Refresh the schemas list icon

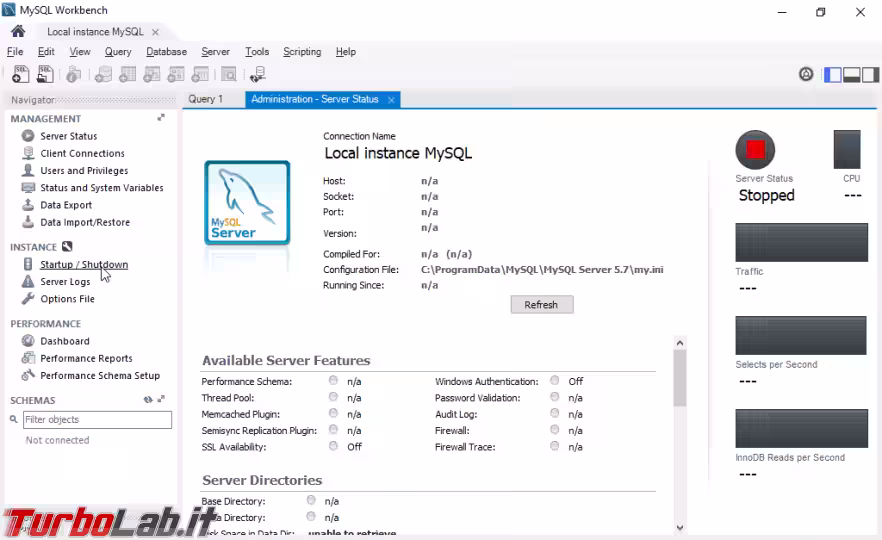coord(148,400)
